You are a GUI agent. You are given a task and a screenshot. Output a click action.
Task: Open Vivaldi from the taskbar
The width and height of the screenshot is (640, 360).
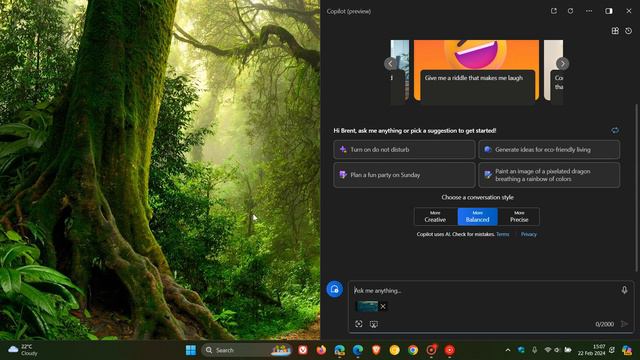point(303,350)
